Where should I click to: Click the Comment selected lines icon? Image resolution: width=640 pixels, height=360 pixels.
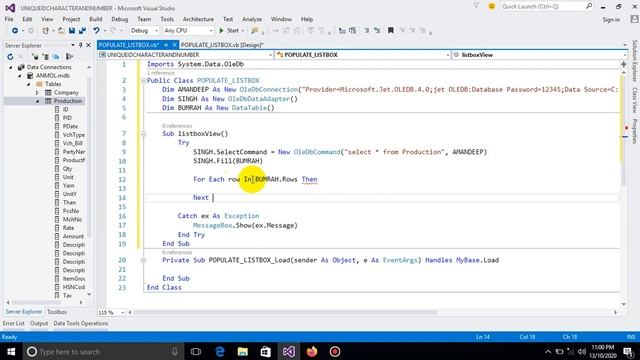pos(367,31)
